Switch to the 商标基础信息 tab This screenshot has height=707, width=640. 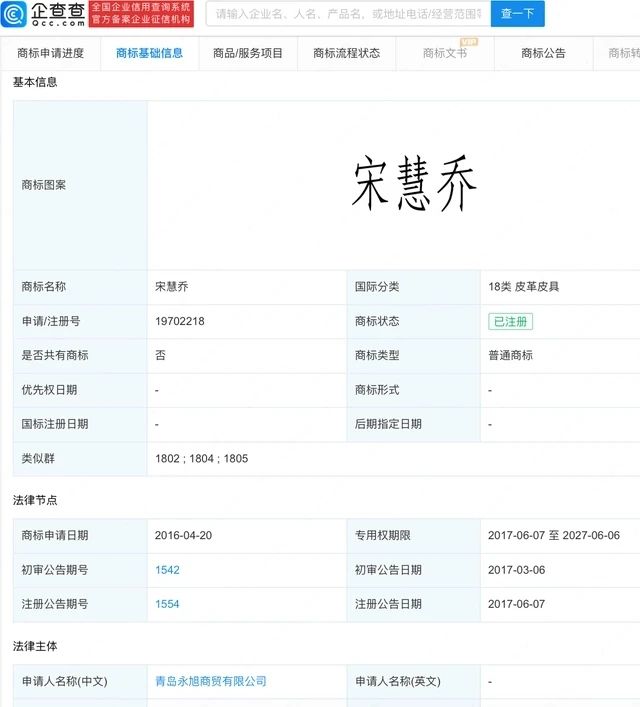pos(149,53)
